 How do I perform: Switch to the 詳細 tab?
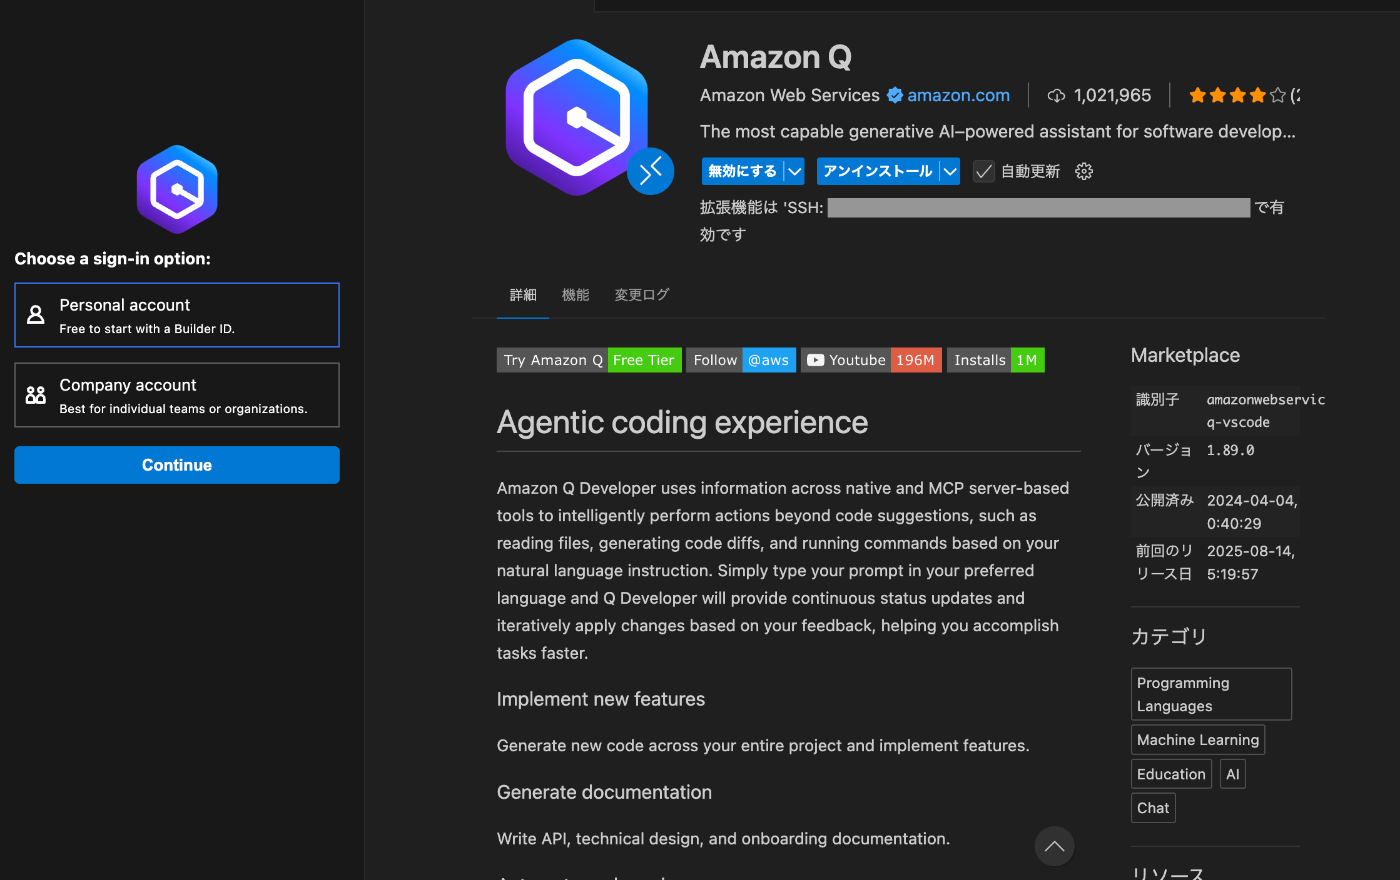[x=523, y=295]
